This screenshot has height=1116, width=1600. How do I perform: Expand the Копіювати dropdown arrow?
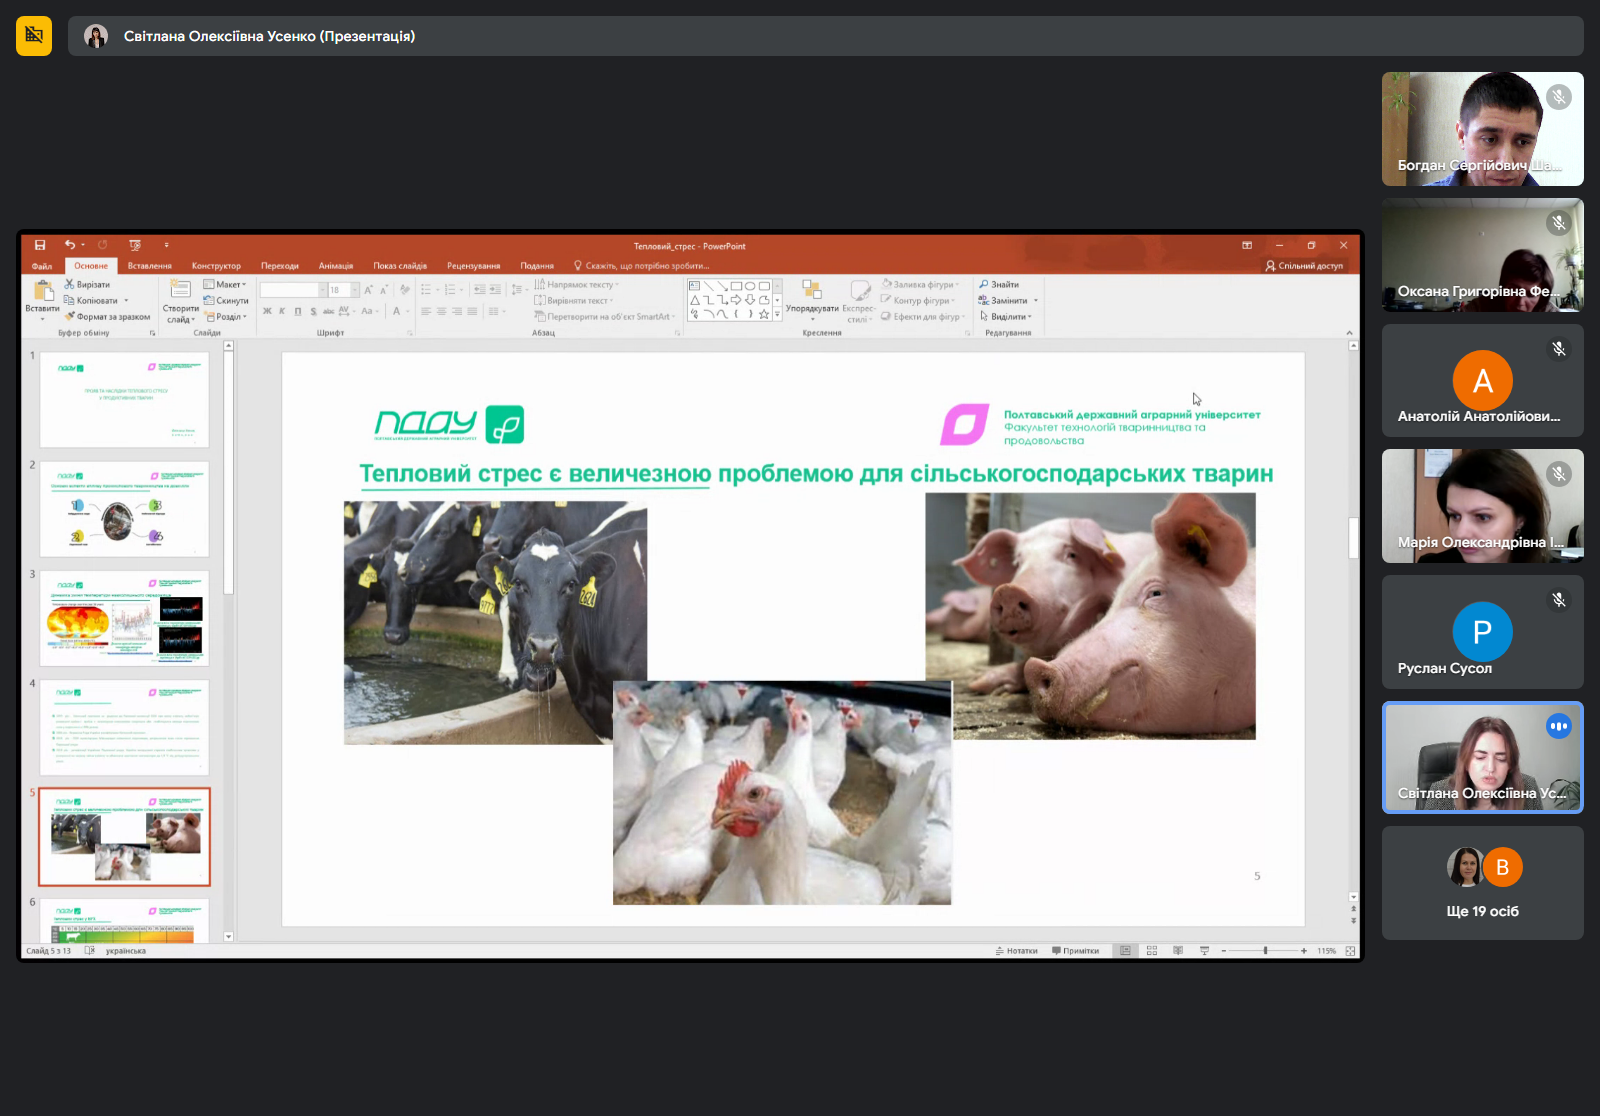[x=126, y=300]
